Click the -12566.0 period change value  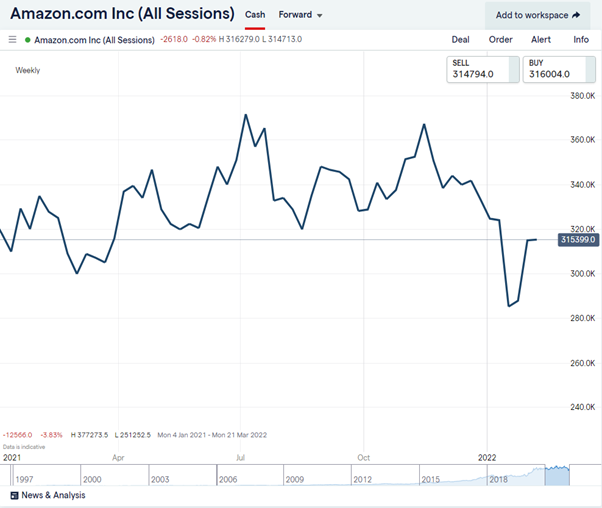click(x=18, y=435)
